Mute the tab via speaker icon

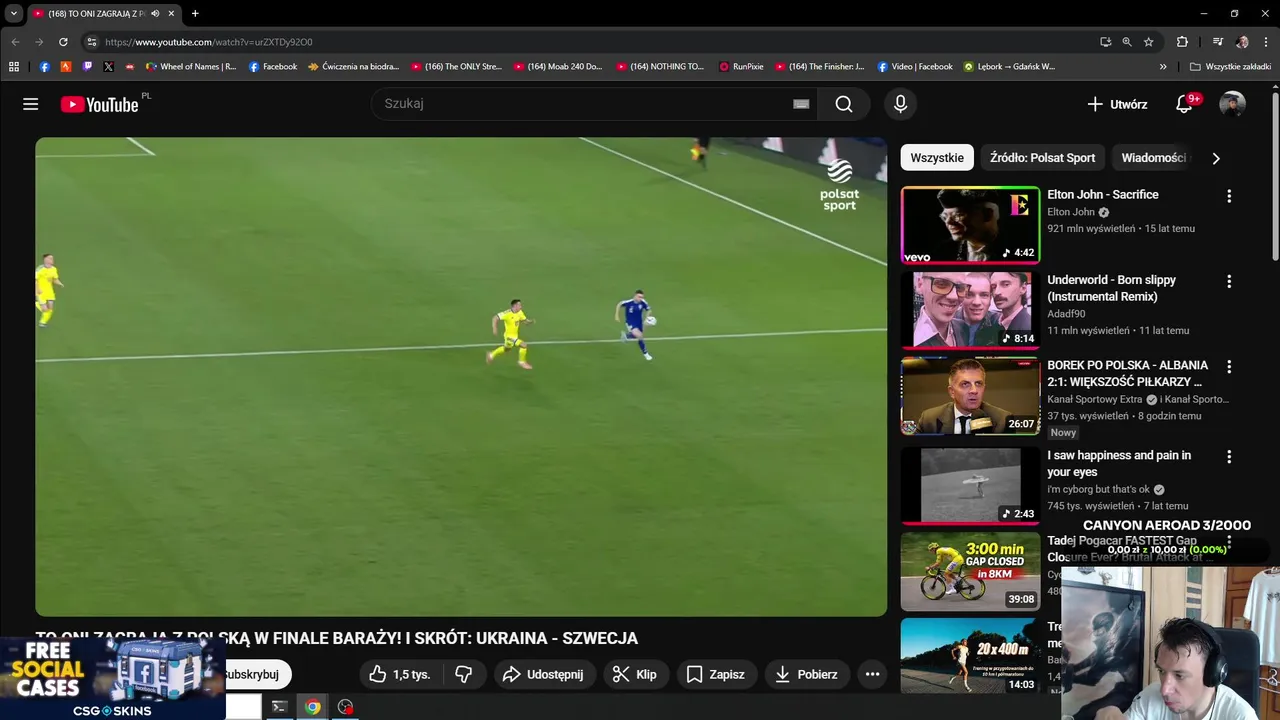click(155, 14)
